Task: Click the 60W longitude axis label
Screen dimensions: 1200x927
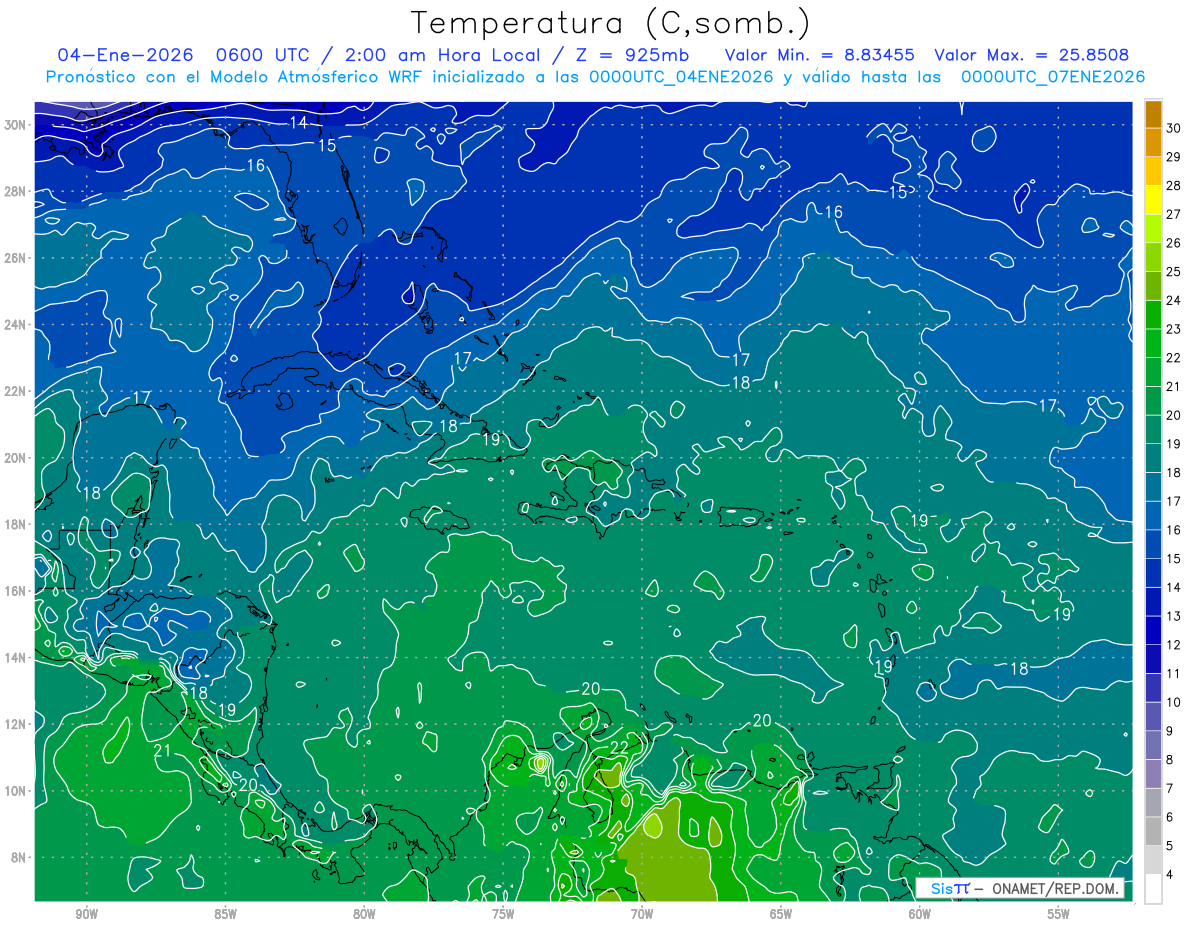Action: (920, 914)
